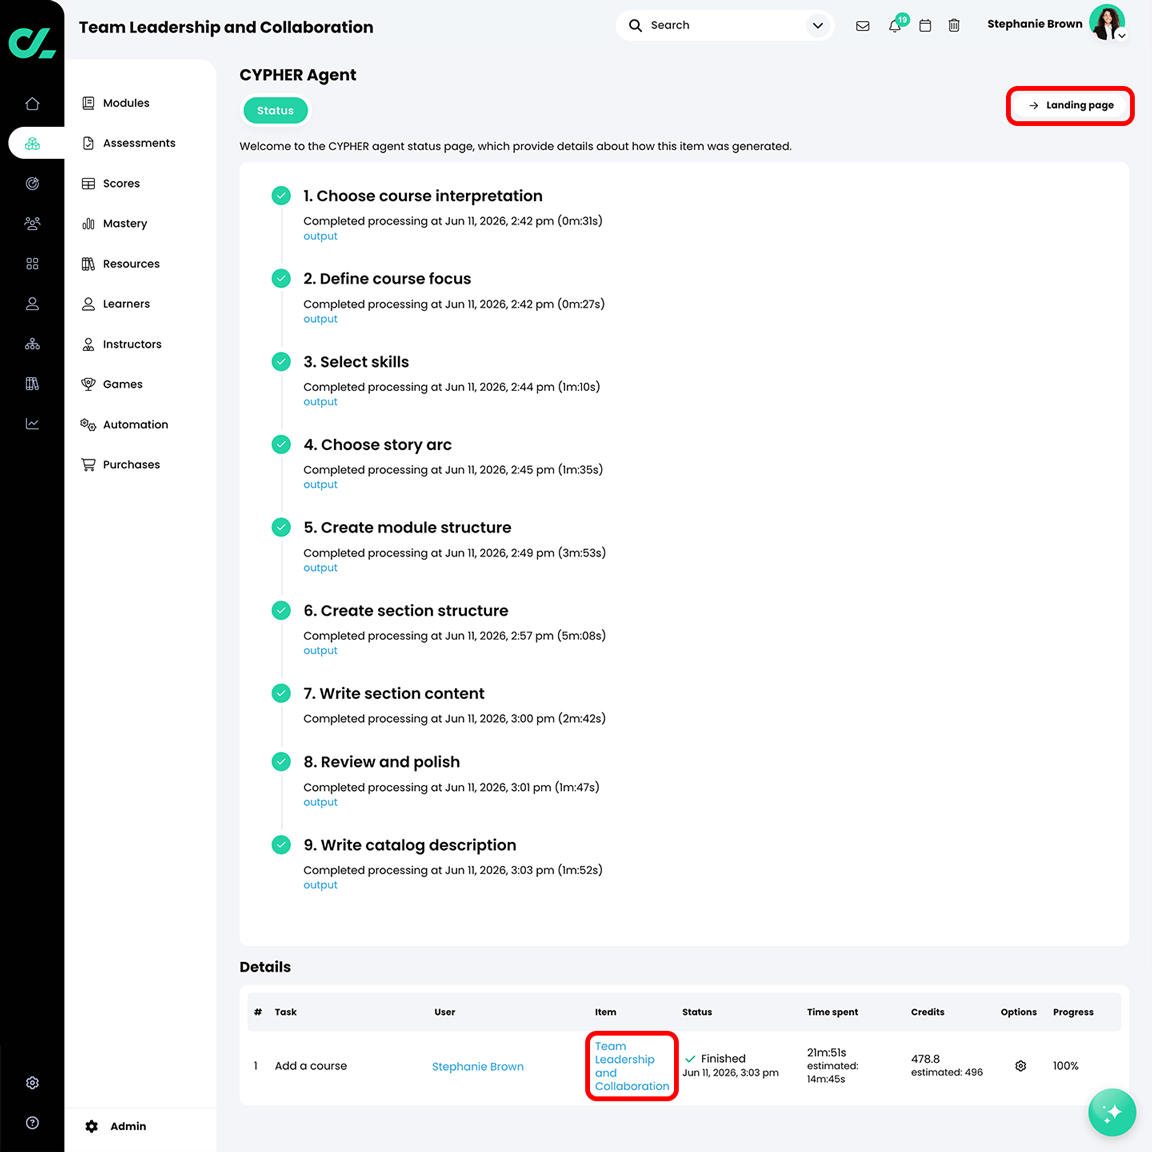Open the groups people icon in the left rail
Screen dimensions: 1152x1152
pos(32,223)
